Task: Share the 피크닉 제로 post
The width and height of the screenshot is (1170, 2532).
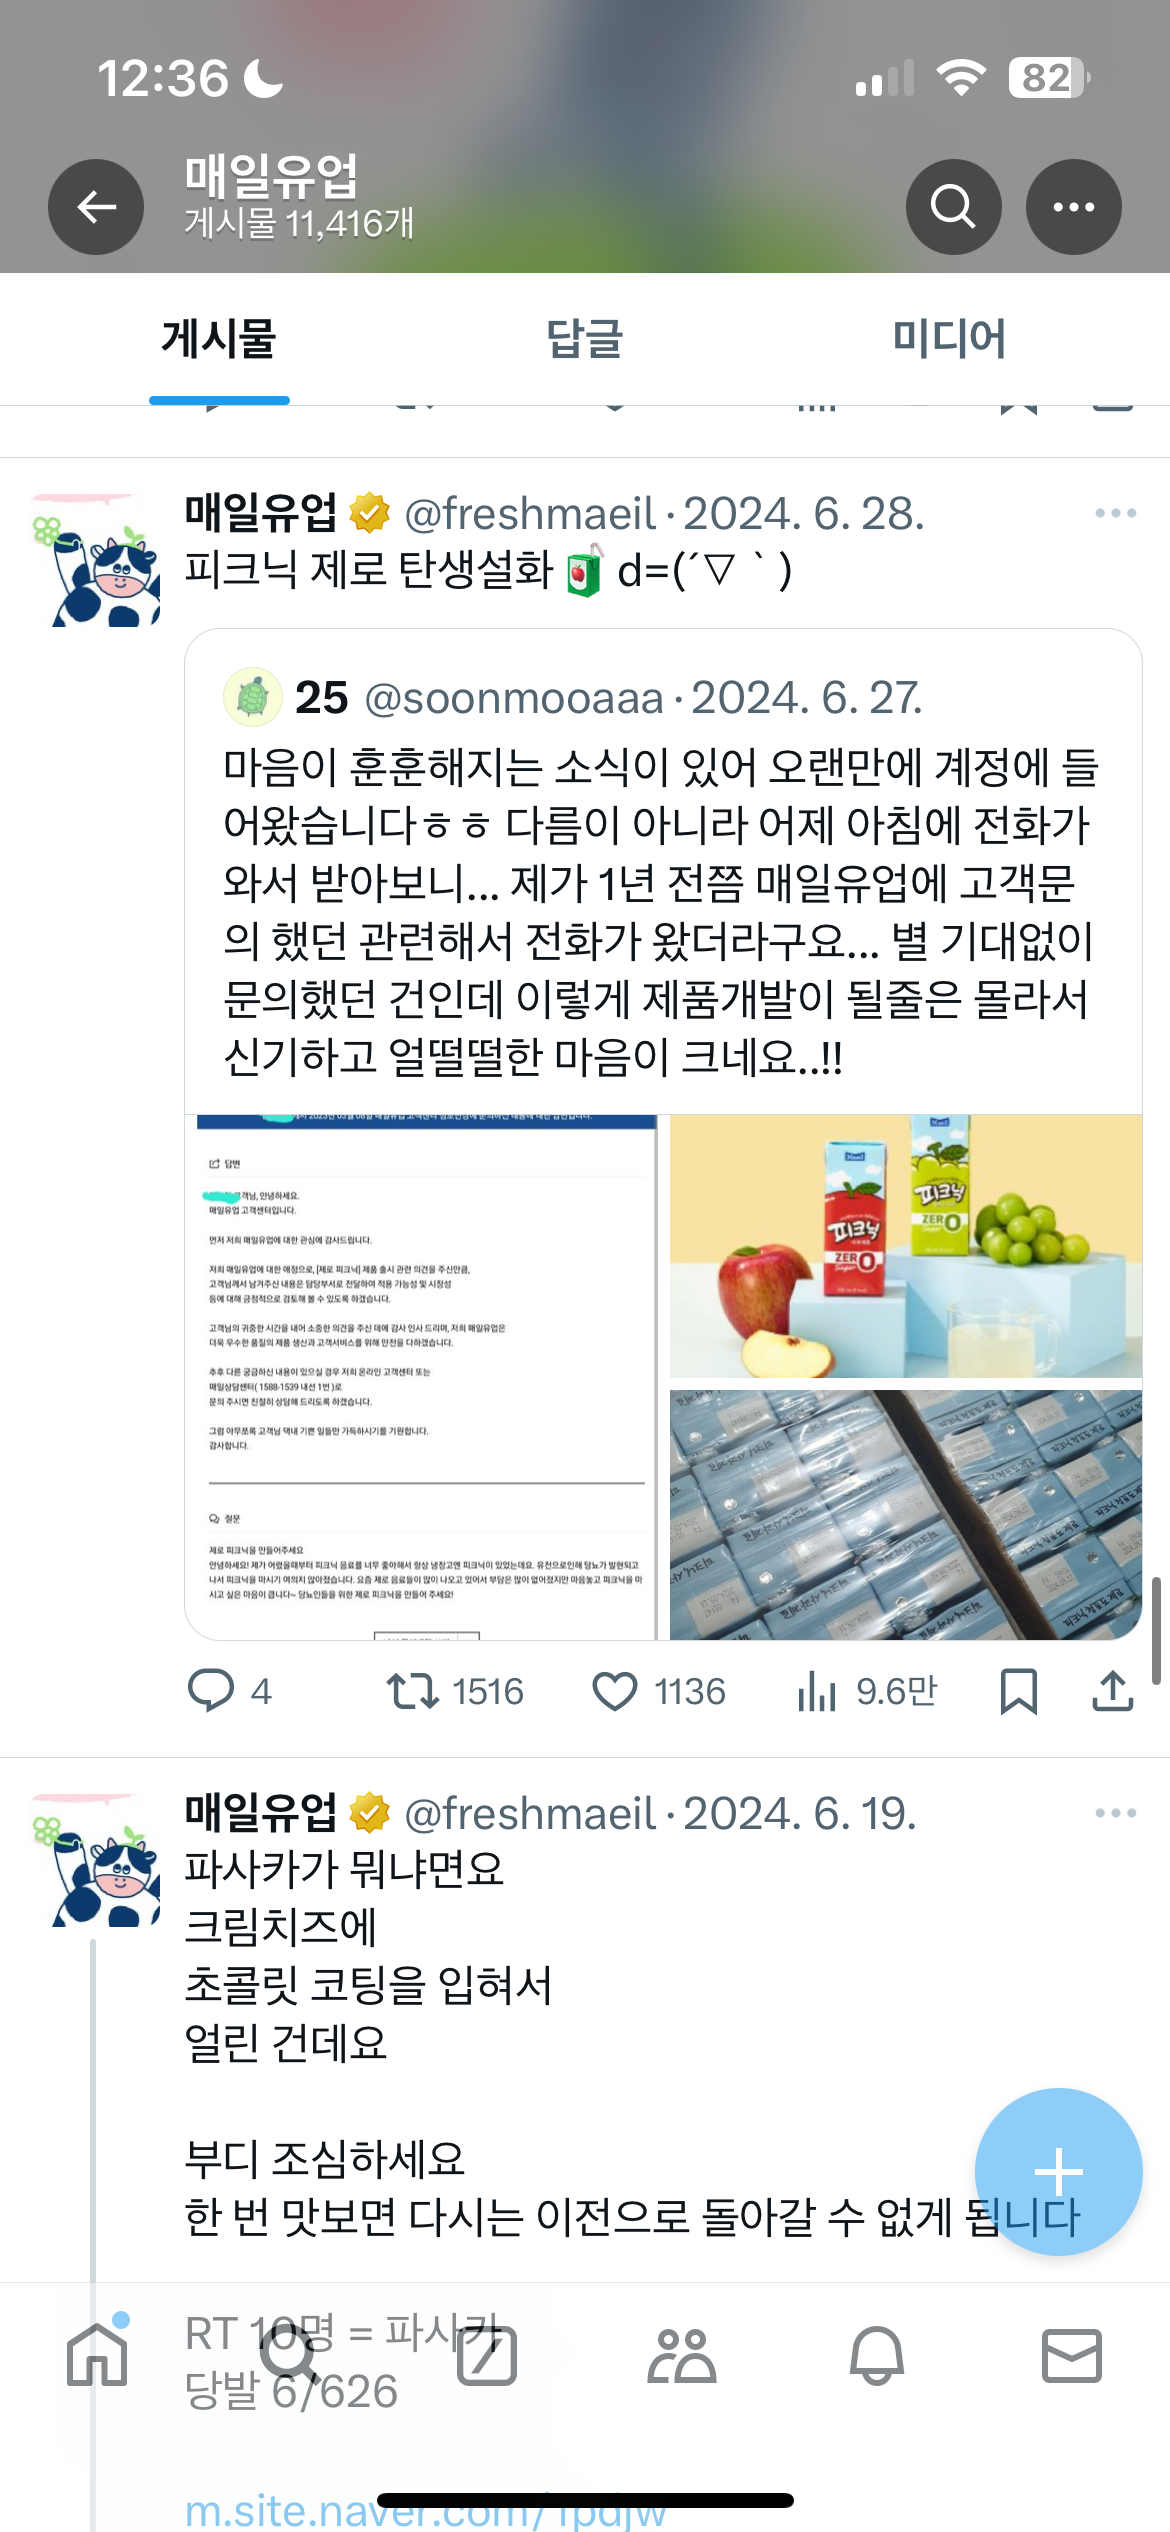Action: [1112, 1691]
